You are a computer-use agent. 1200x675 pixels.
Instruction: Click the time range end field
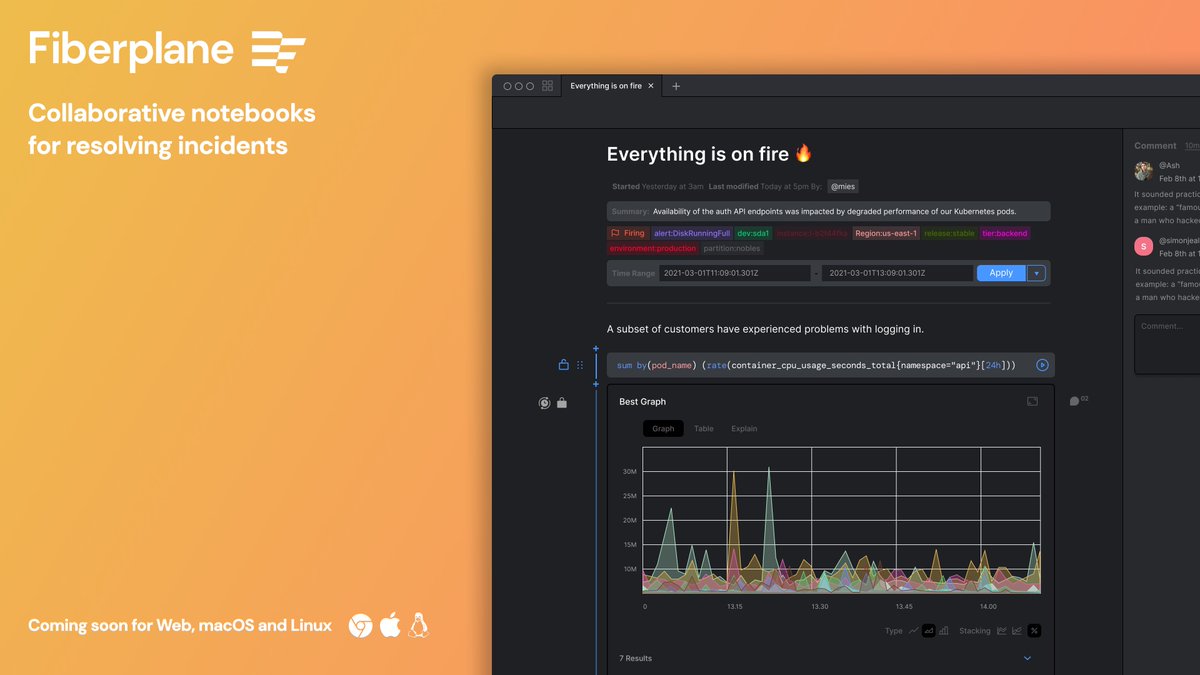[897, 273]
